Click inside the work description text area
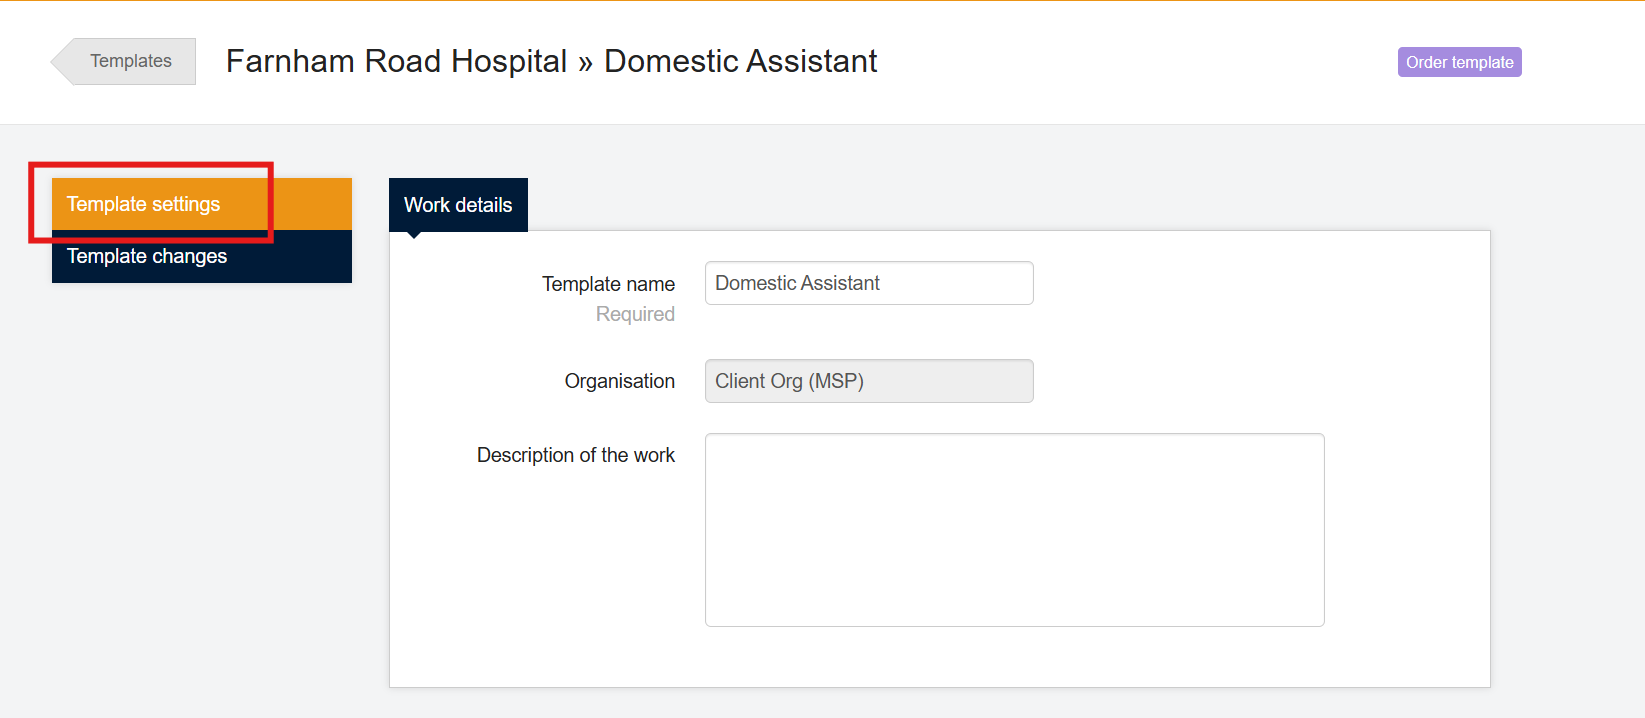Screen dimensions: 1645x718 click(1014, 530)
